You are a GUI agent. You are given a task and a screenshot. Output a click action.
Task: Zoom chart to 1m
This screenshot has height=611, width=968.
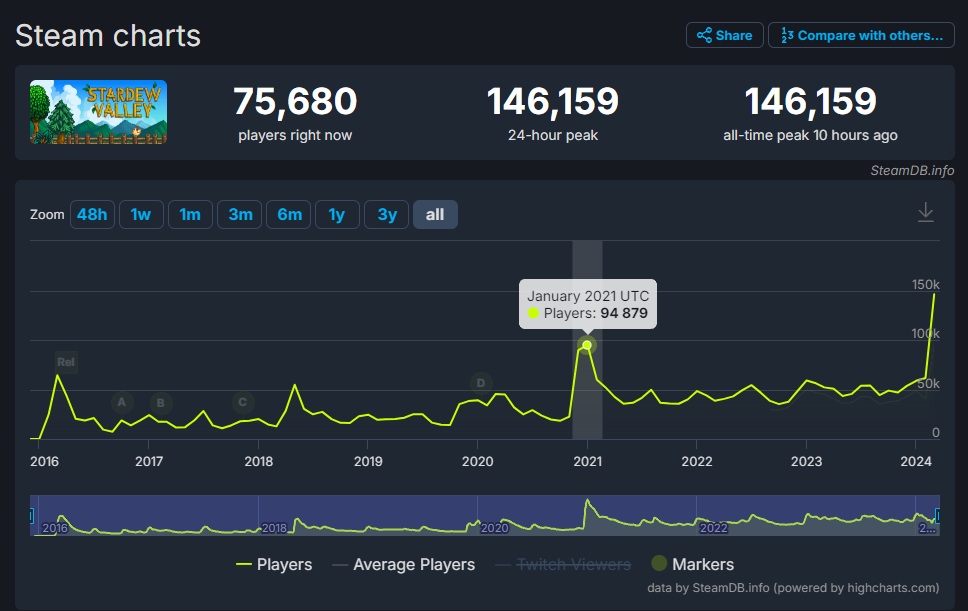click(x=190, y=214)
